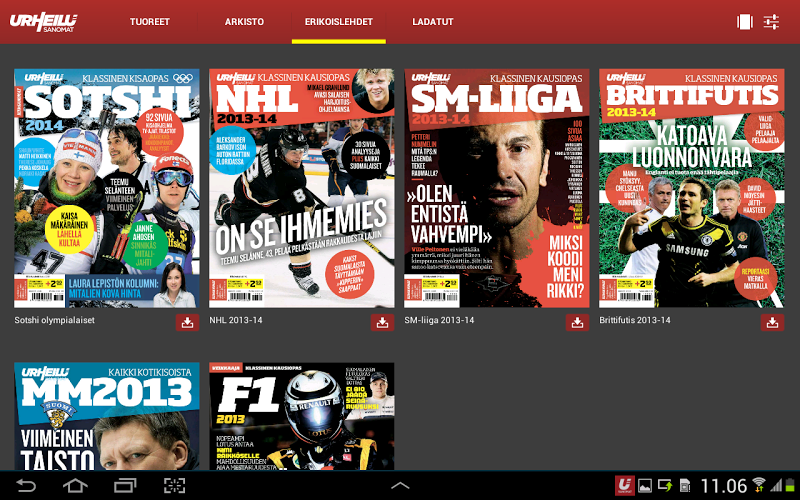Open the page view icon in the header
The width and height of the screenshot is (800, 500).
point(745,22)
